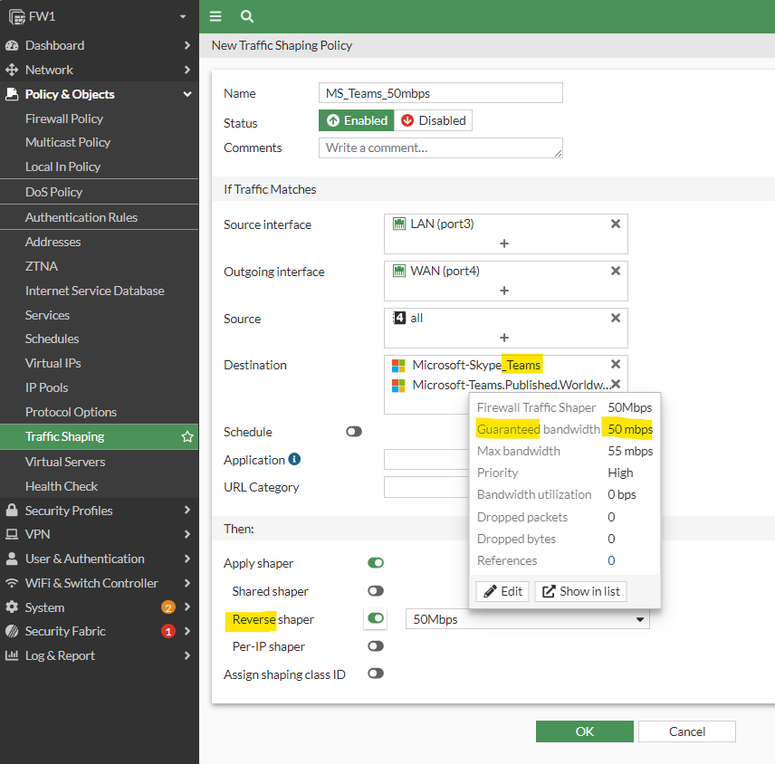Click the hamburger menu icon in top bar
775x764 pixels.
216,16
